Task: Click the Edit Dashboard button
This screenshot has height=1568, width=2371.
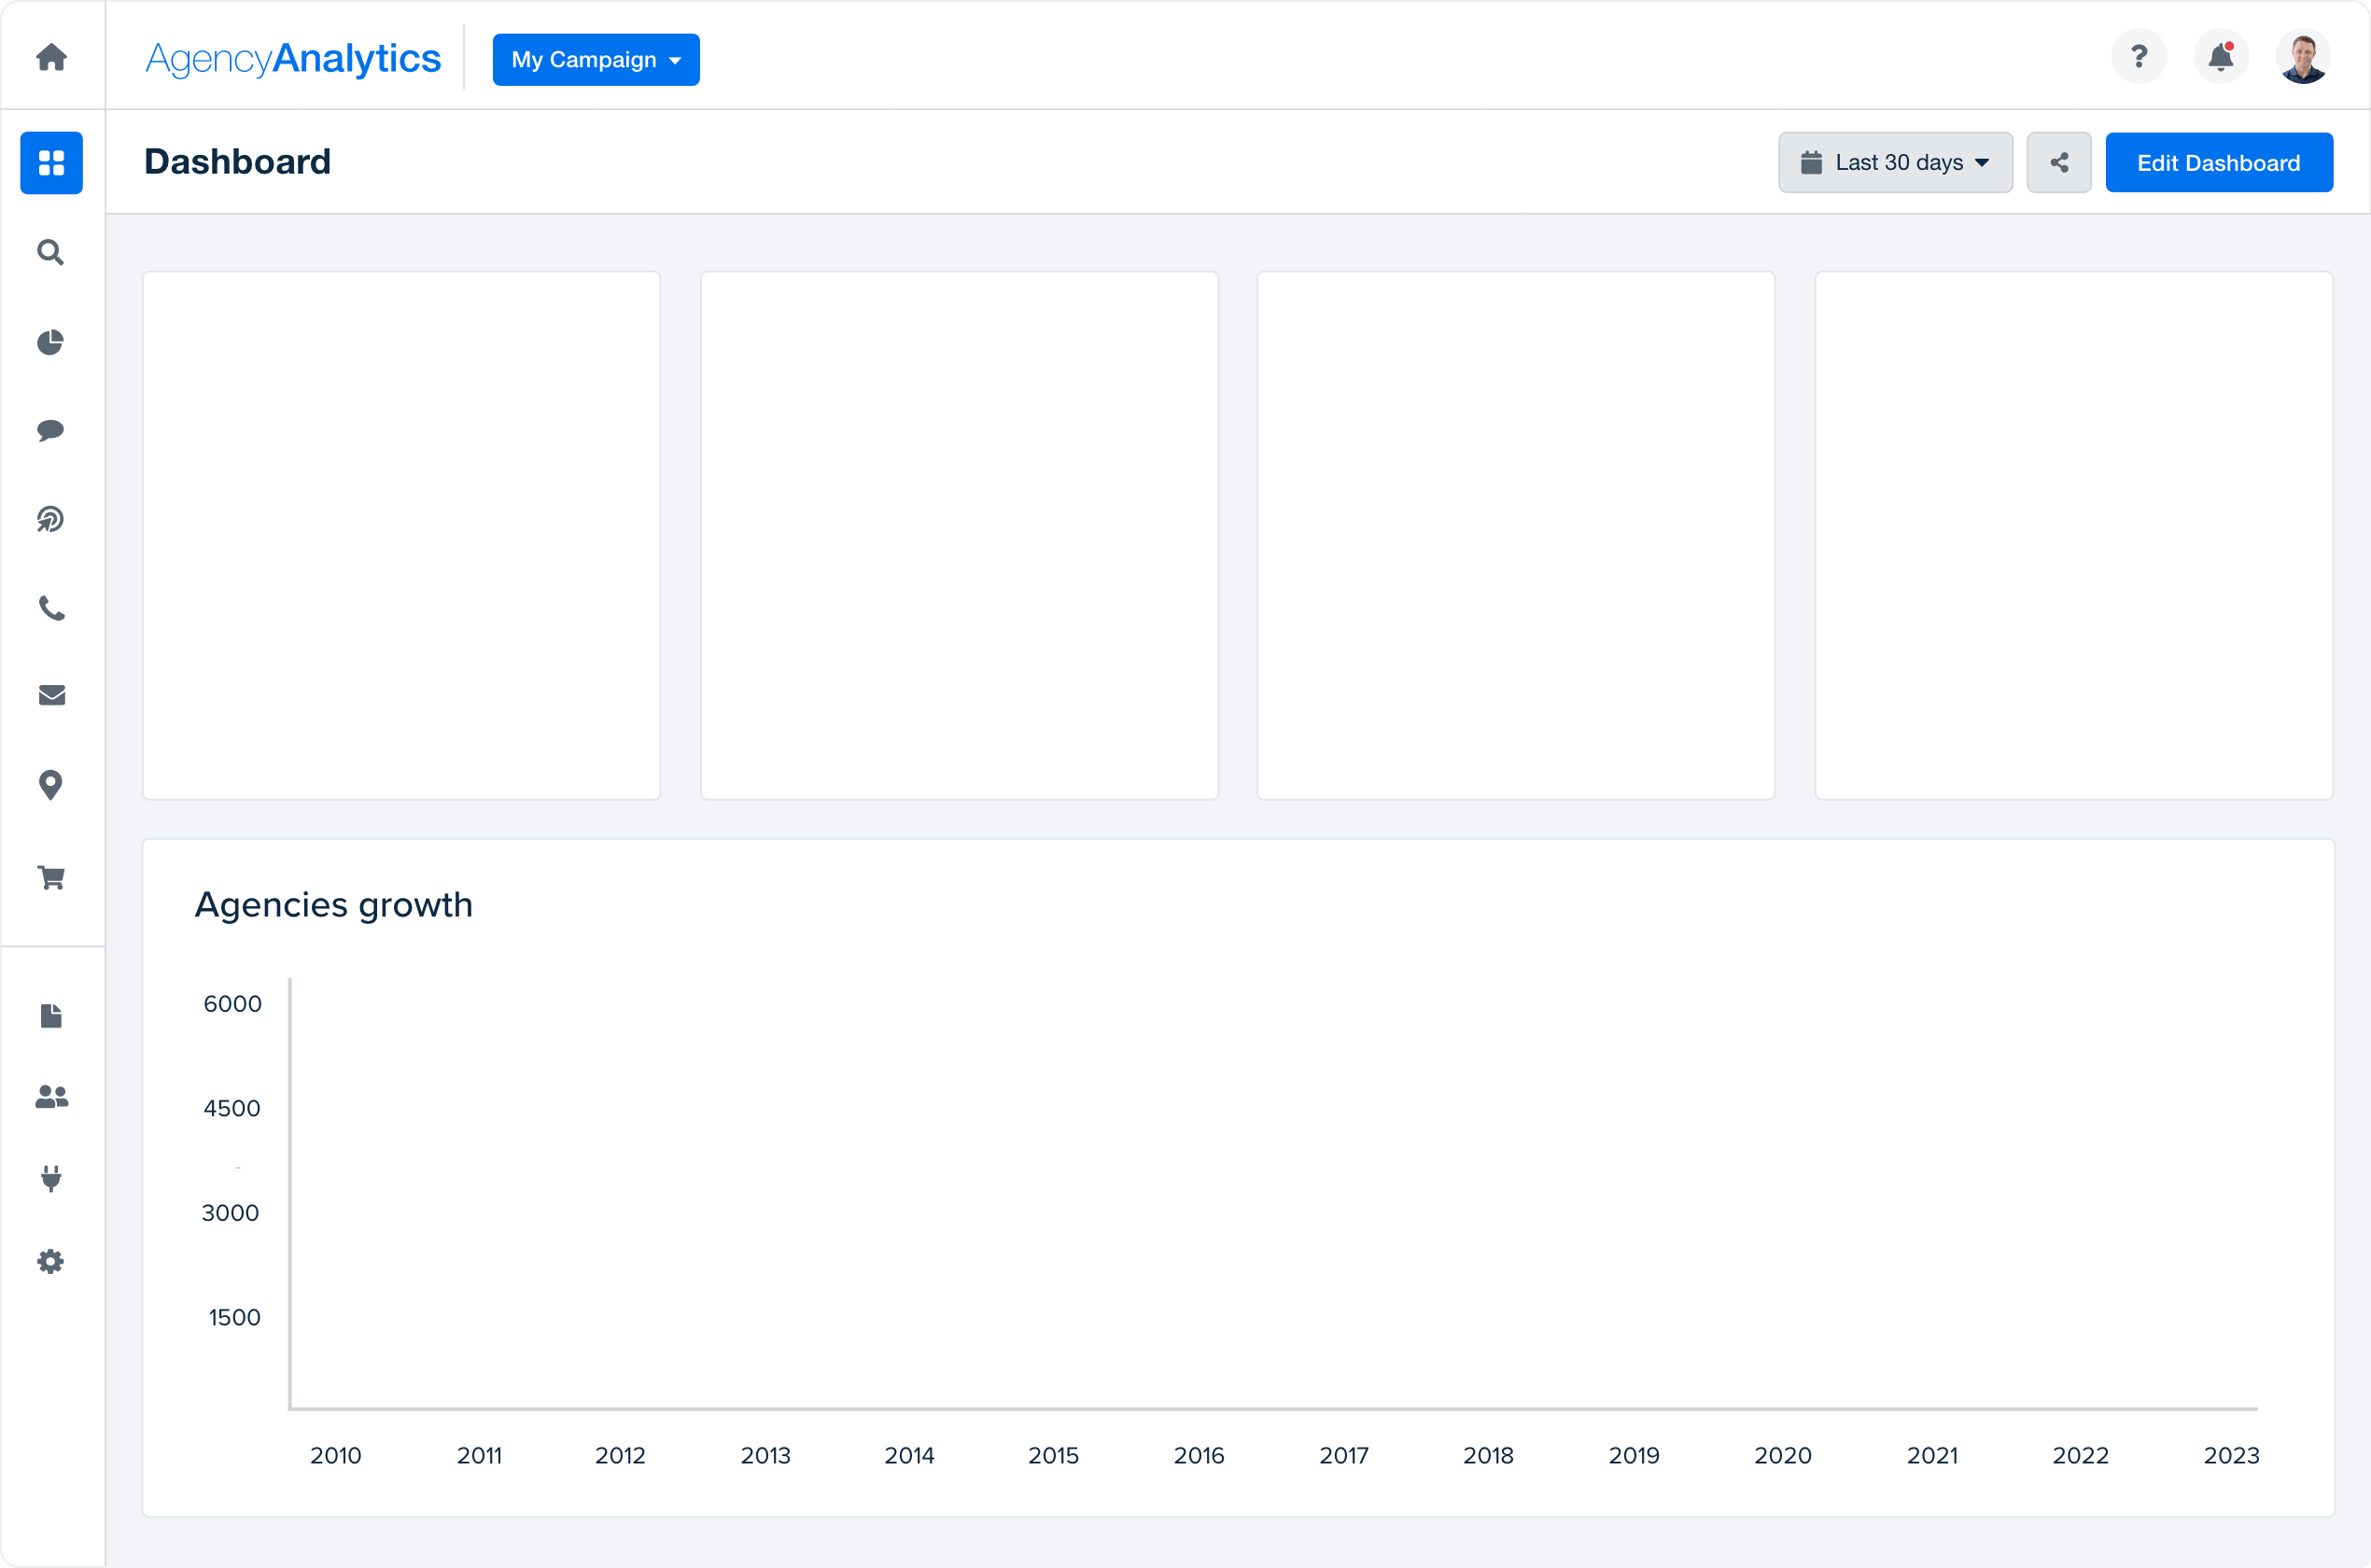Action: pyautogui.click(x=2219, y=161)
